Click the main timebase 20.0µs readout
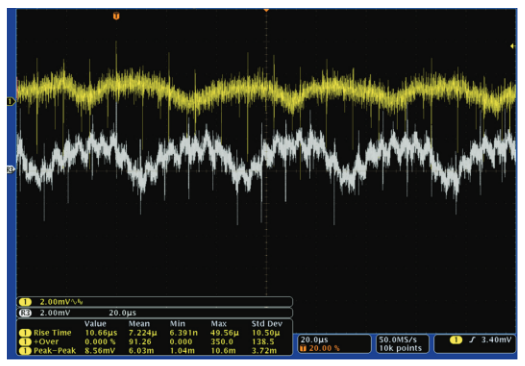Image resolution: width=525 pixels, height=366 pixels. click(x=314, y=340)
